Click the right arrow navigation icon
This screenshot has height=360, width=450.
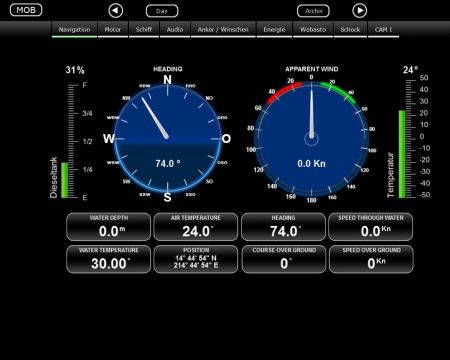359,11
